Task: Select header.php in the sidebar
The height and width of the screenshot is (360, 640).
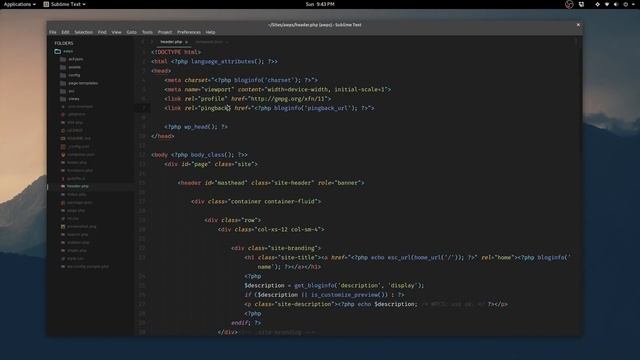Action: pos(78,186)
